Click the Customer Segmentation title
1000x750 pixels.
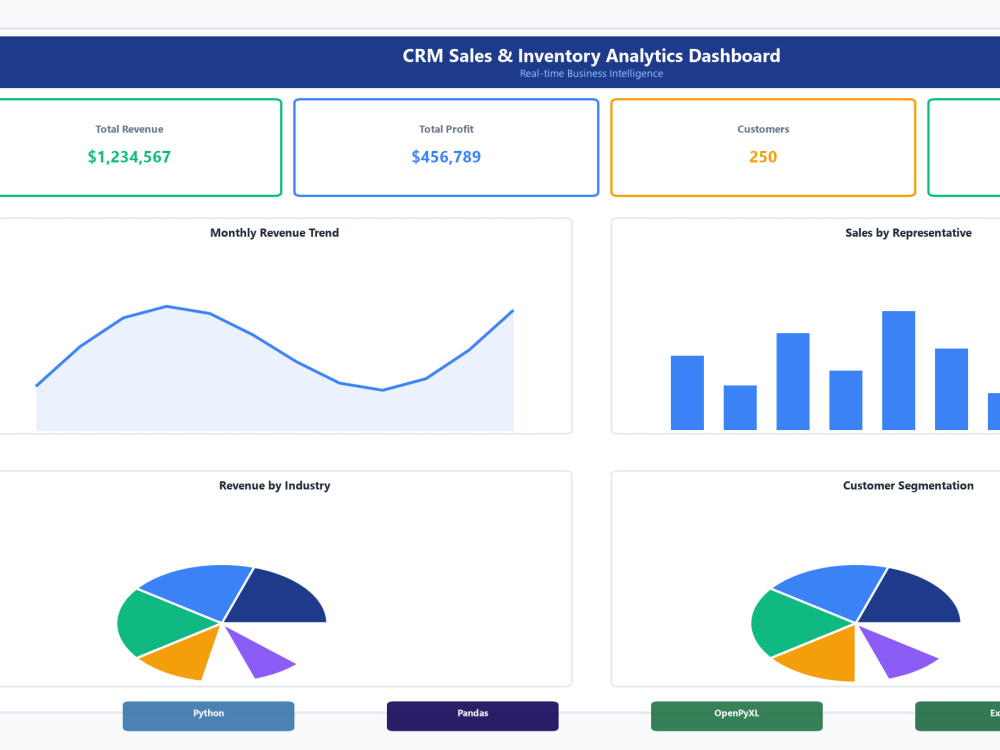pyautogui.click(x=909, y=485)
